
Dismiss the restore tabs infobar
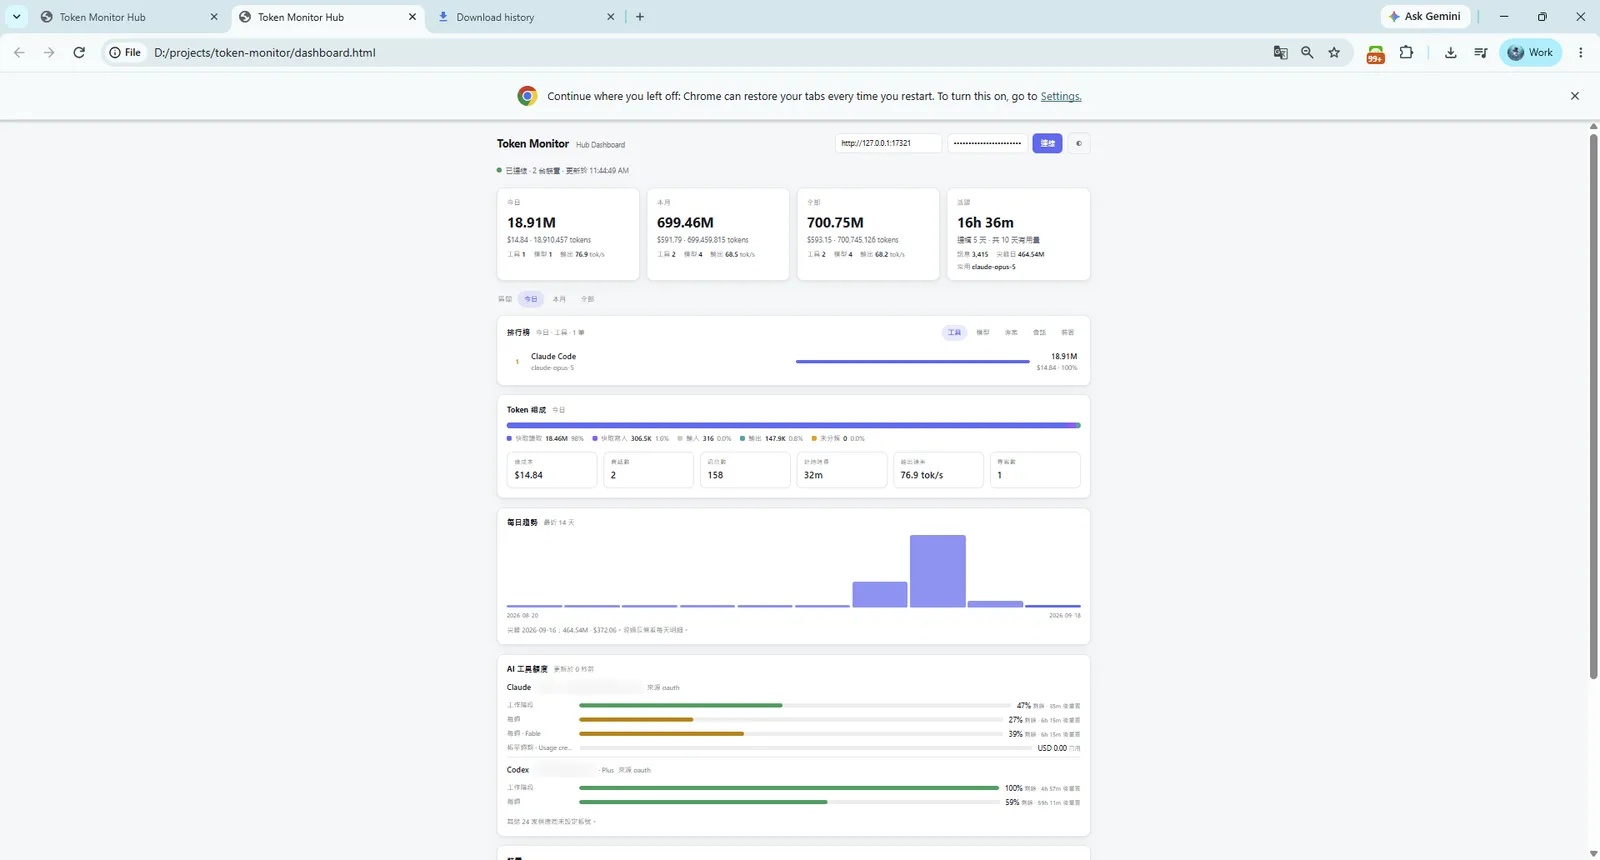[x=1575, y=96]
